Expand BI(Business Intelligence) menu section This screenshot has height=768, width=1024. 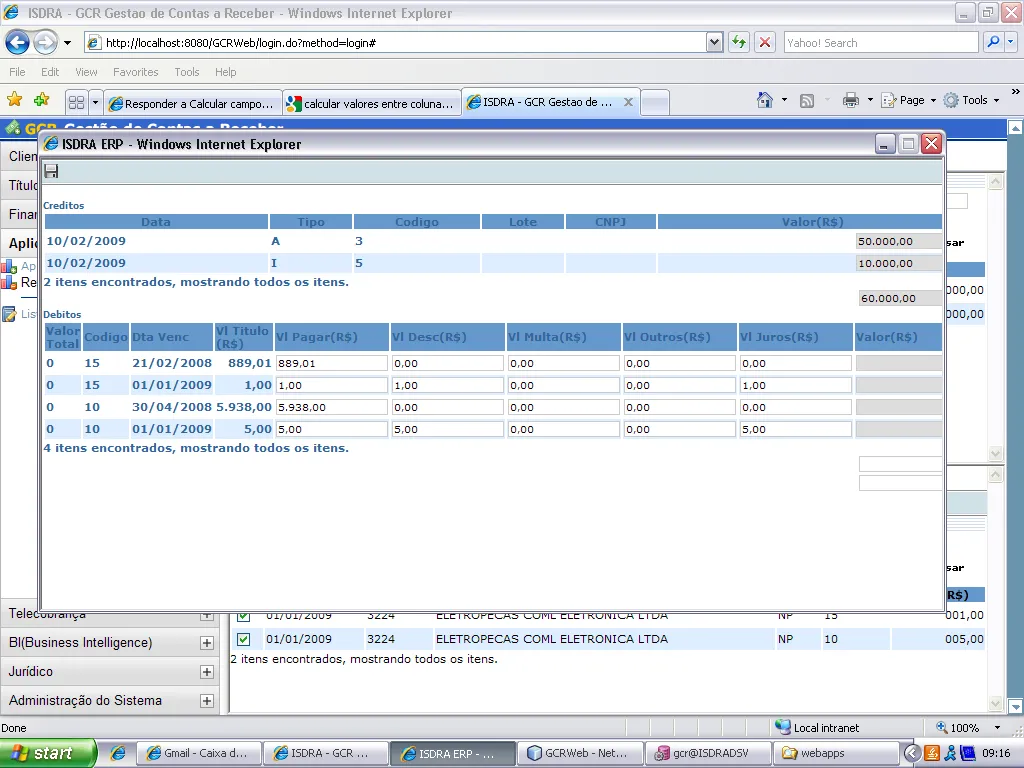point(206,643)
